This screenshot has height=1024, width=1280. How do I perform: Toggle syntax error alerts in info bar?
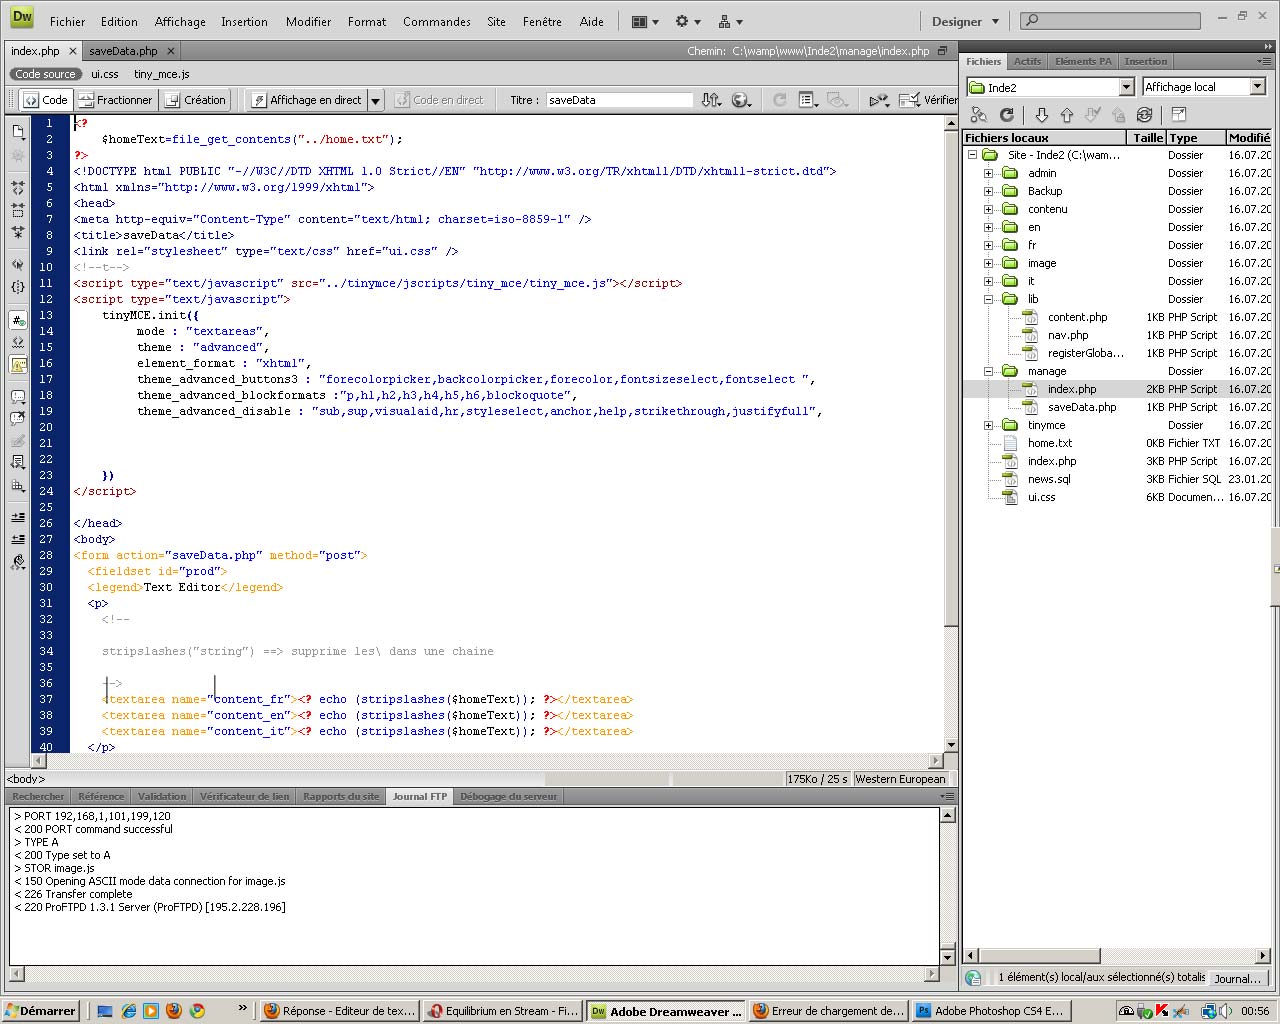coord(18,364)
